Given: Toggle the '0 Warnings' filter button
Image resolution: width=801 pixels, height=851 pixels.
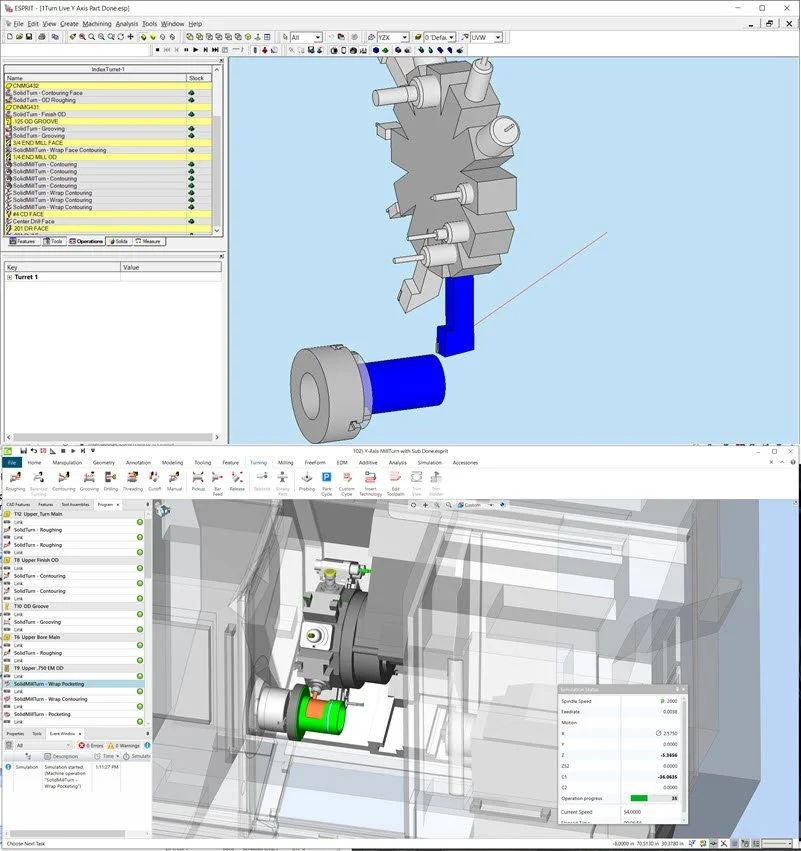Looking at the screenshot, I should 124,745.
